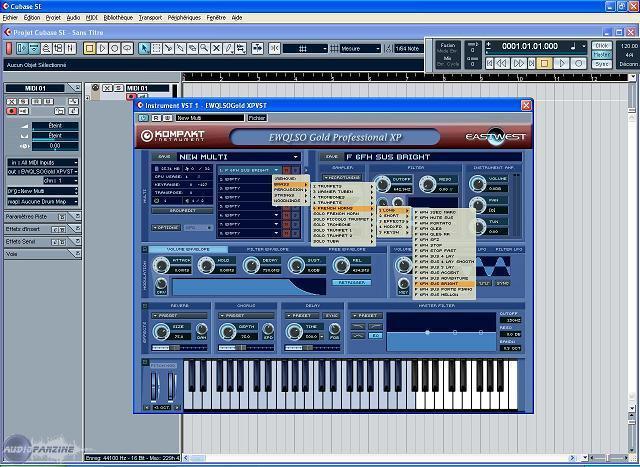Toggle Snap on/off button

pos(275,49)
